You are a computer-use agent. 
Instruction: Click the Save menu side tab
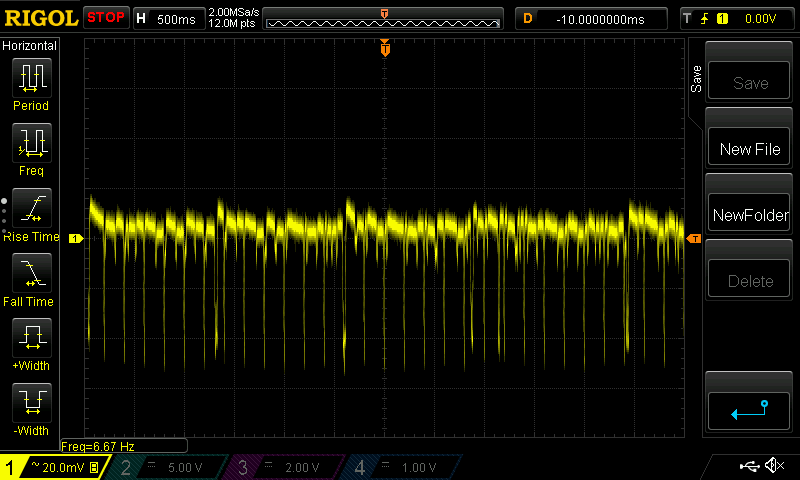click(696, 79)
